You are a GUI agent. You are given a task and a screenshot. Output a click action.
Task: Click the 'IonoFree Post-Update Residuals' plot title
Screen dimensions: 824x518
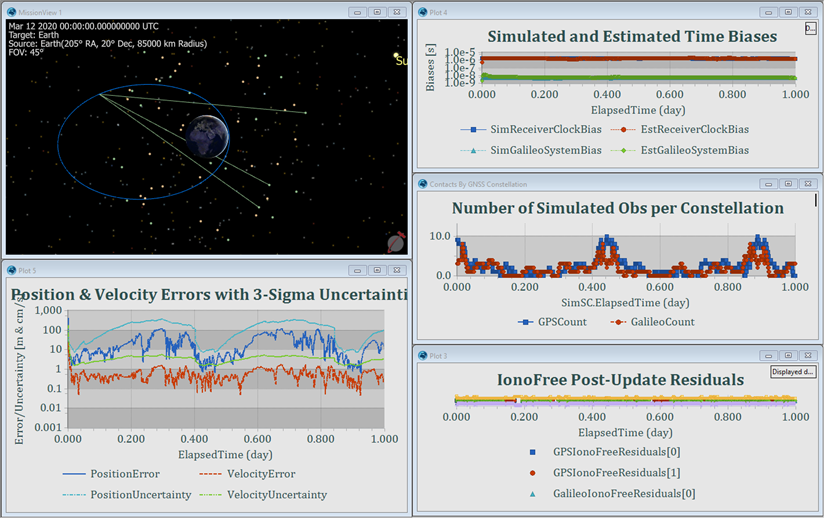(x=620, y=380)
